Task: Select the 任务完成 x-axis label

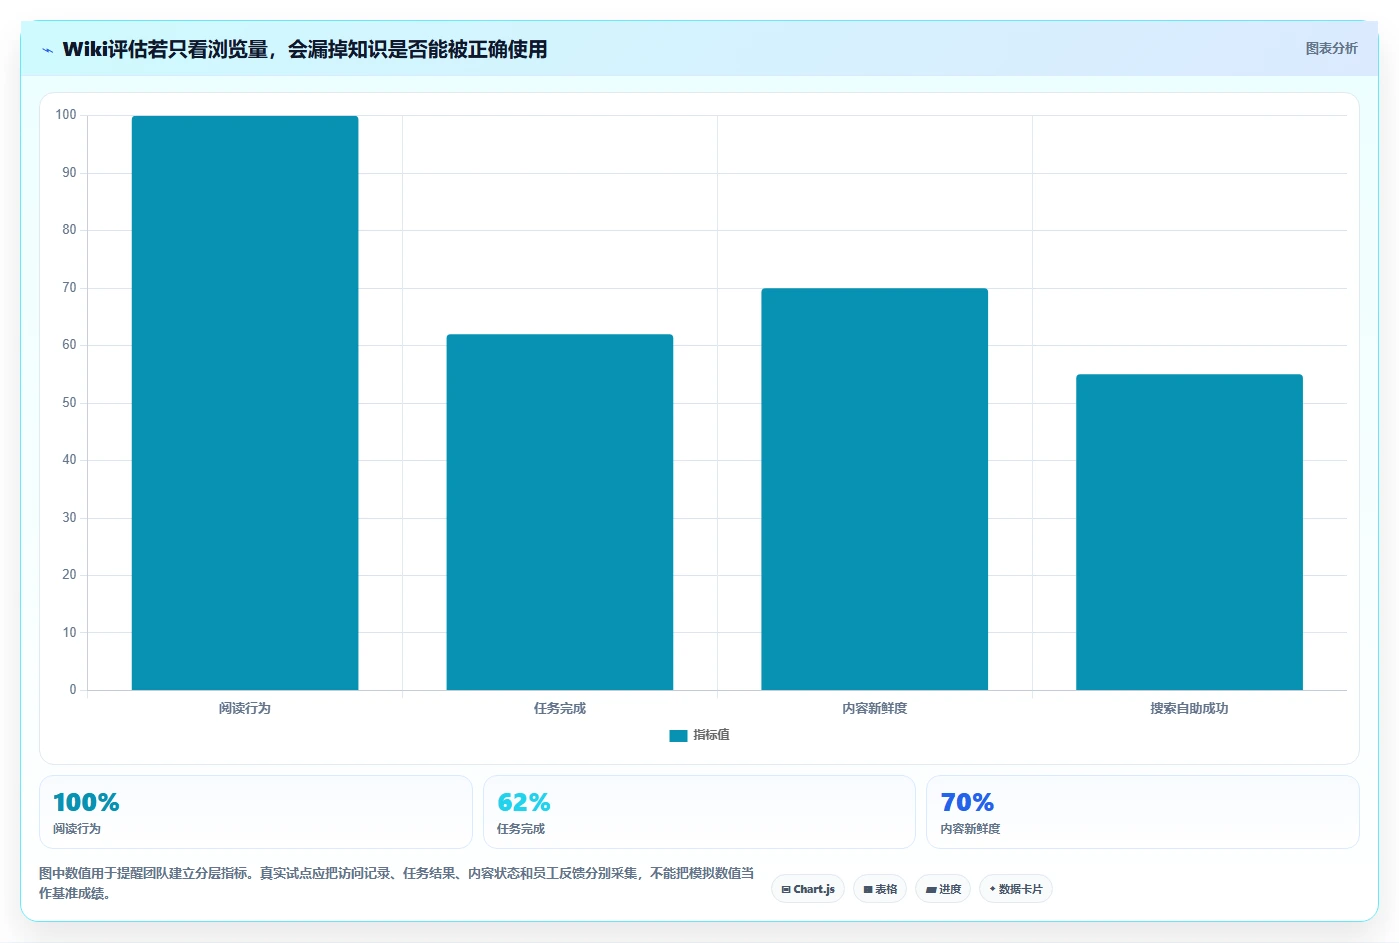Action: 560,708
